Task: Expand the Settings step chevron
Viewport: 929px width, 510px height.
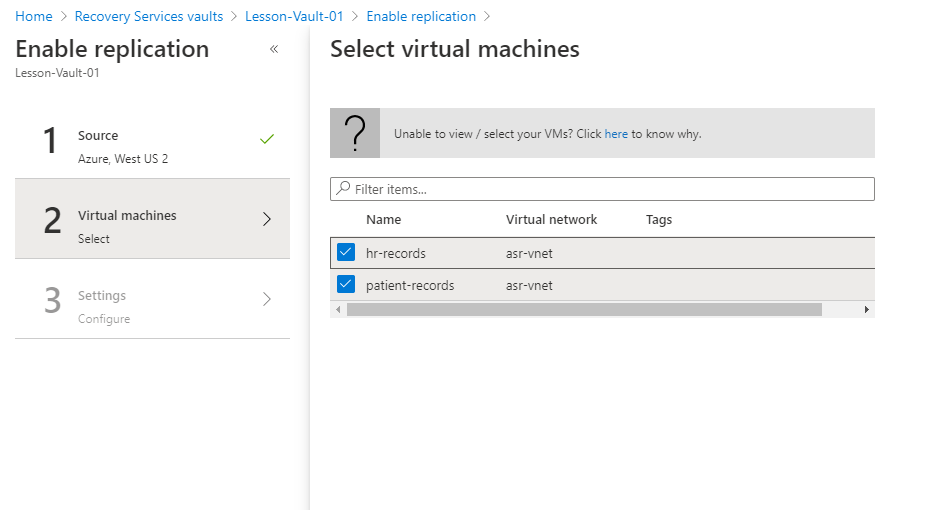Action: click(x=266, y=299)
